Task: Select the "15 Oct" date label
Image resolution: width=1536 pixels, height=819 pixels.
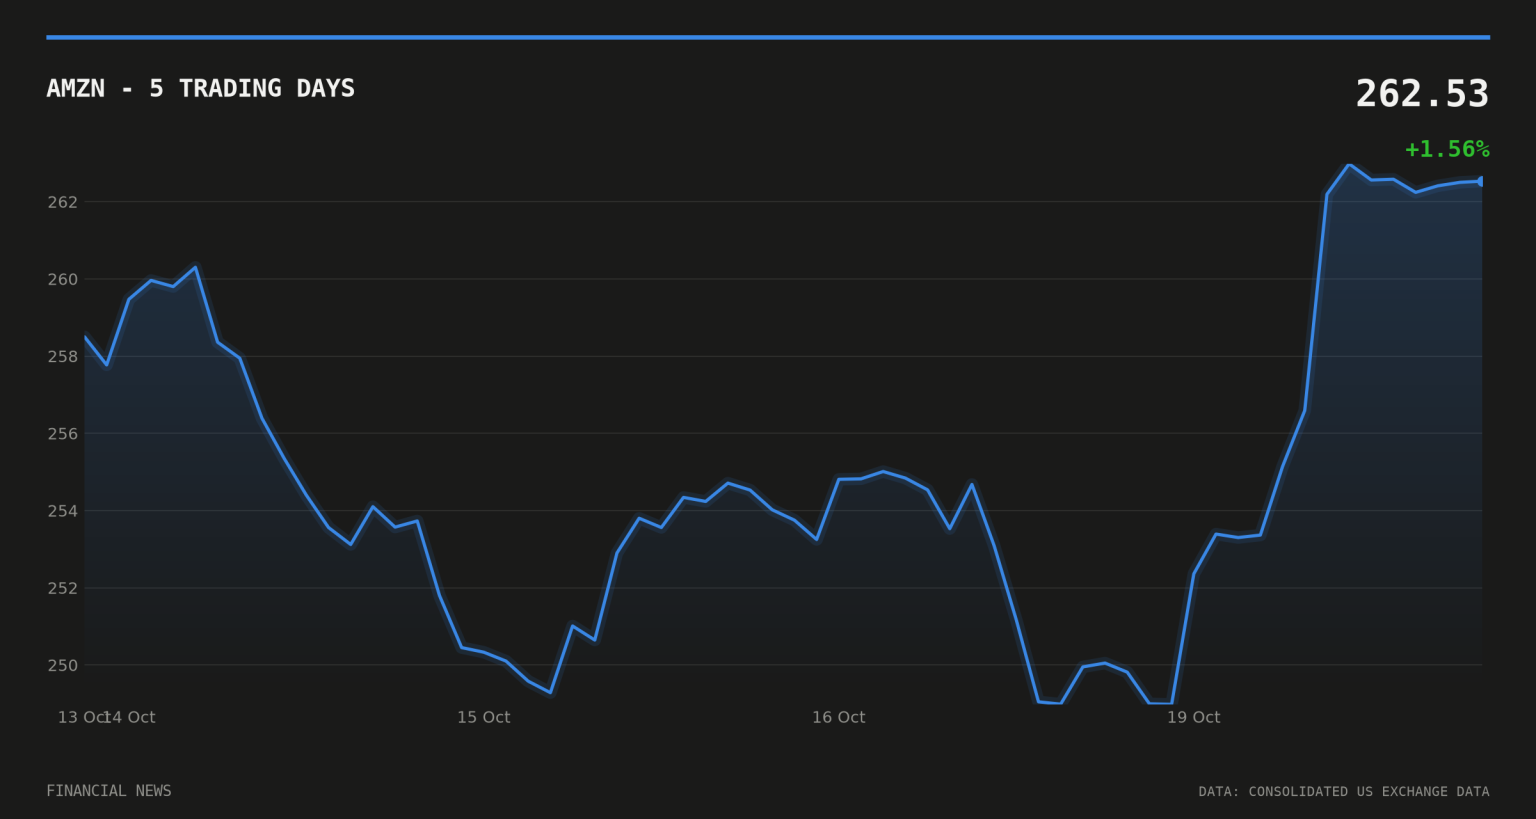Action: pyautogui.click(x=484, y=717)
